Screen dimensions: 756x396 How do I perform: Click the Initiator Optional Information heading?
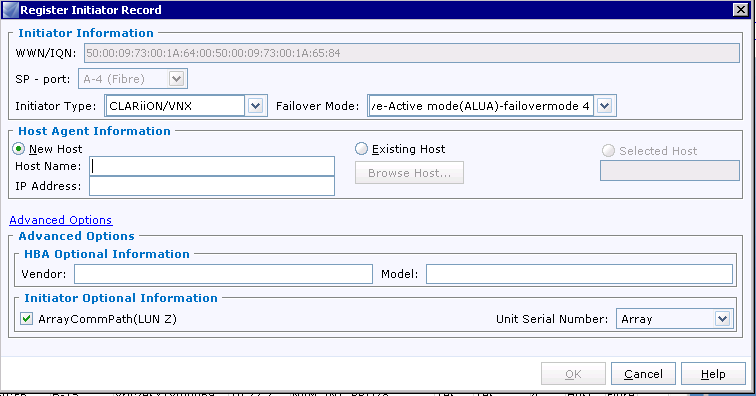click(121, 298)
